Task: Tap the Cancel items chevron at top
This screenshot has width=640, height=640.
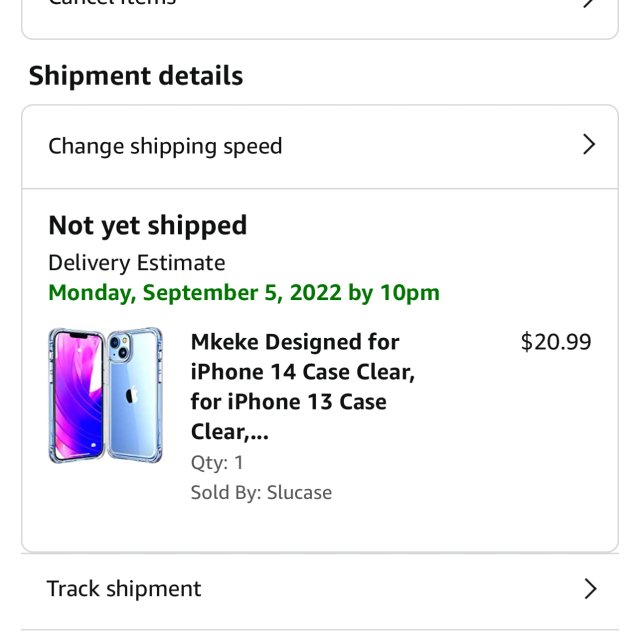Action: click(x=590, y=3)
